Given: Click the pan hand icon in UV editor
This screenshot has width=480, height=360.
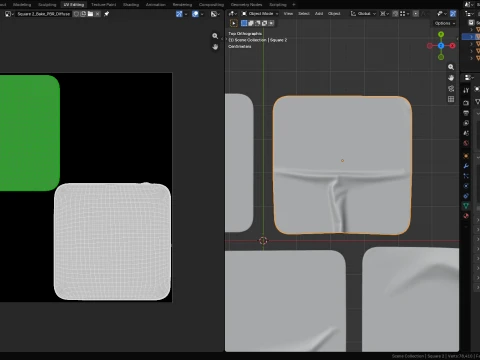Looking at the screenshot, I should [x=215, y=47].
